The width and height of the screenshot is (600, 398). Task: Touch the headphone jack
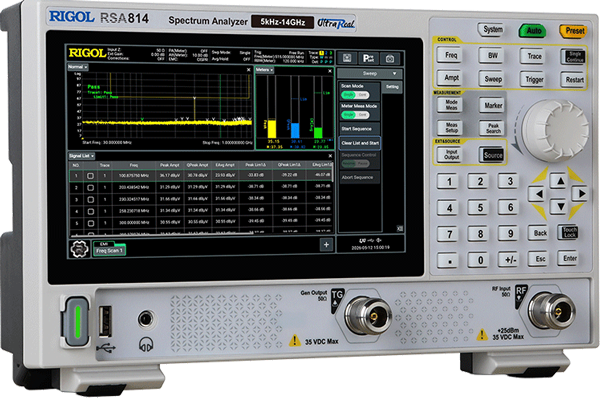pyautogui.click(x=145, y=318)
